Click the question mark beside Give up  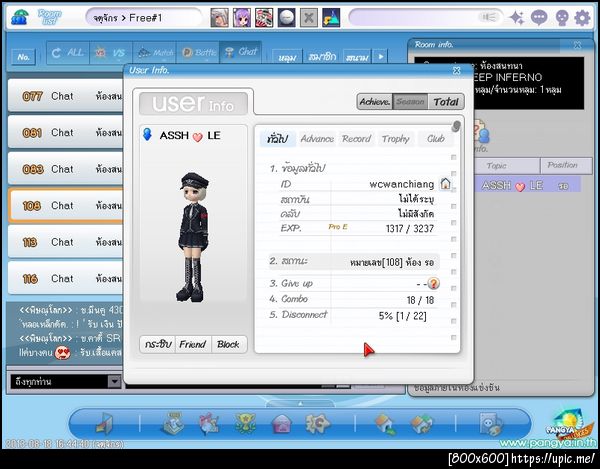(434, 283)
